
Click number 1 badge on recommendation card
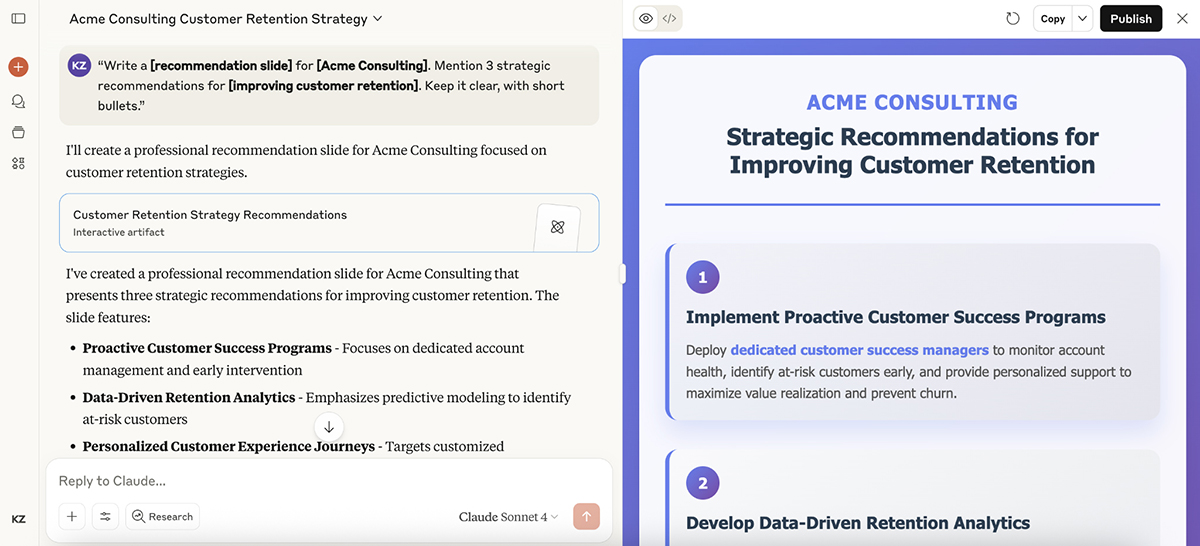[702, 277]
